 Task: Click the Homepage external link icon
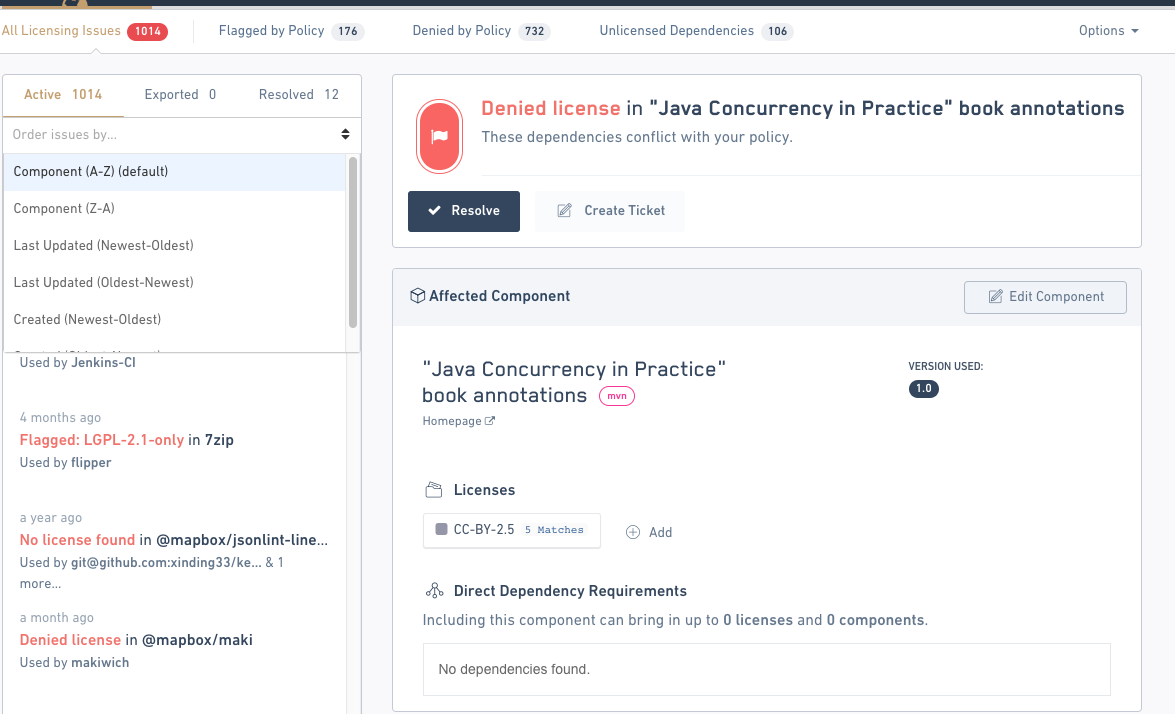[489, 421]
